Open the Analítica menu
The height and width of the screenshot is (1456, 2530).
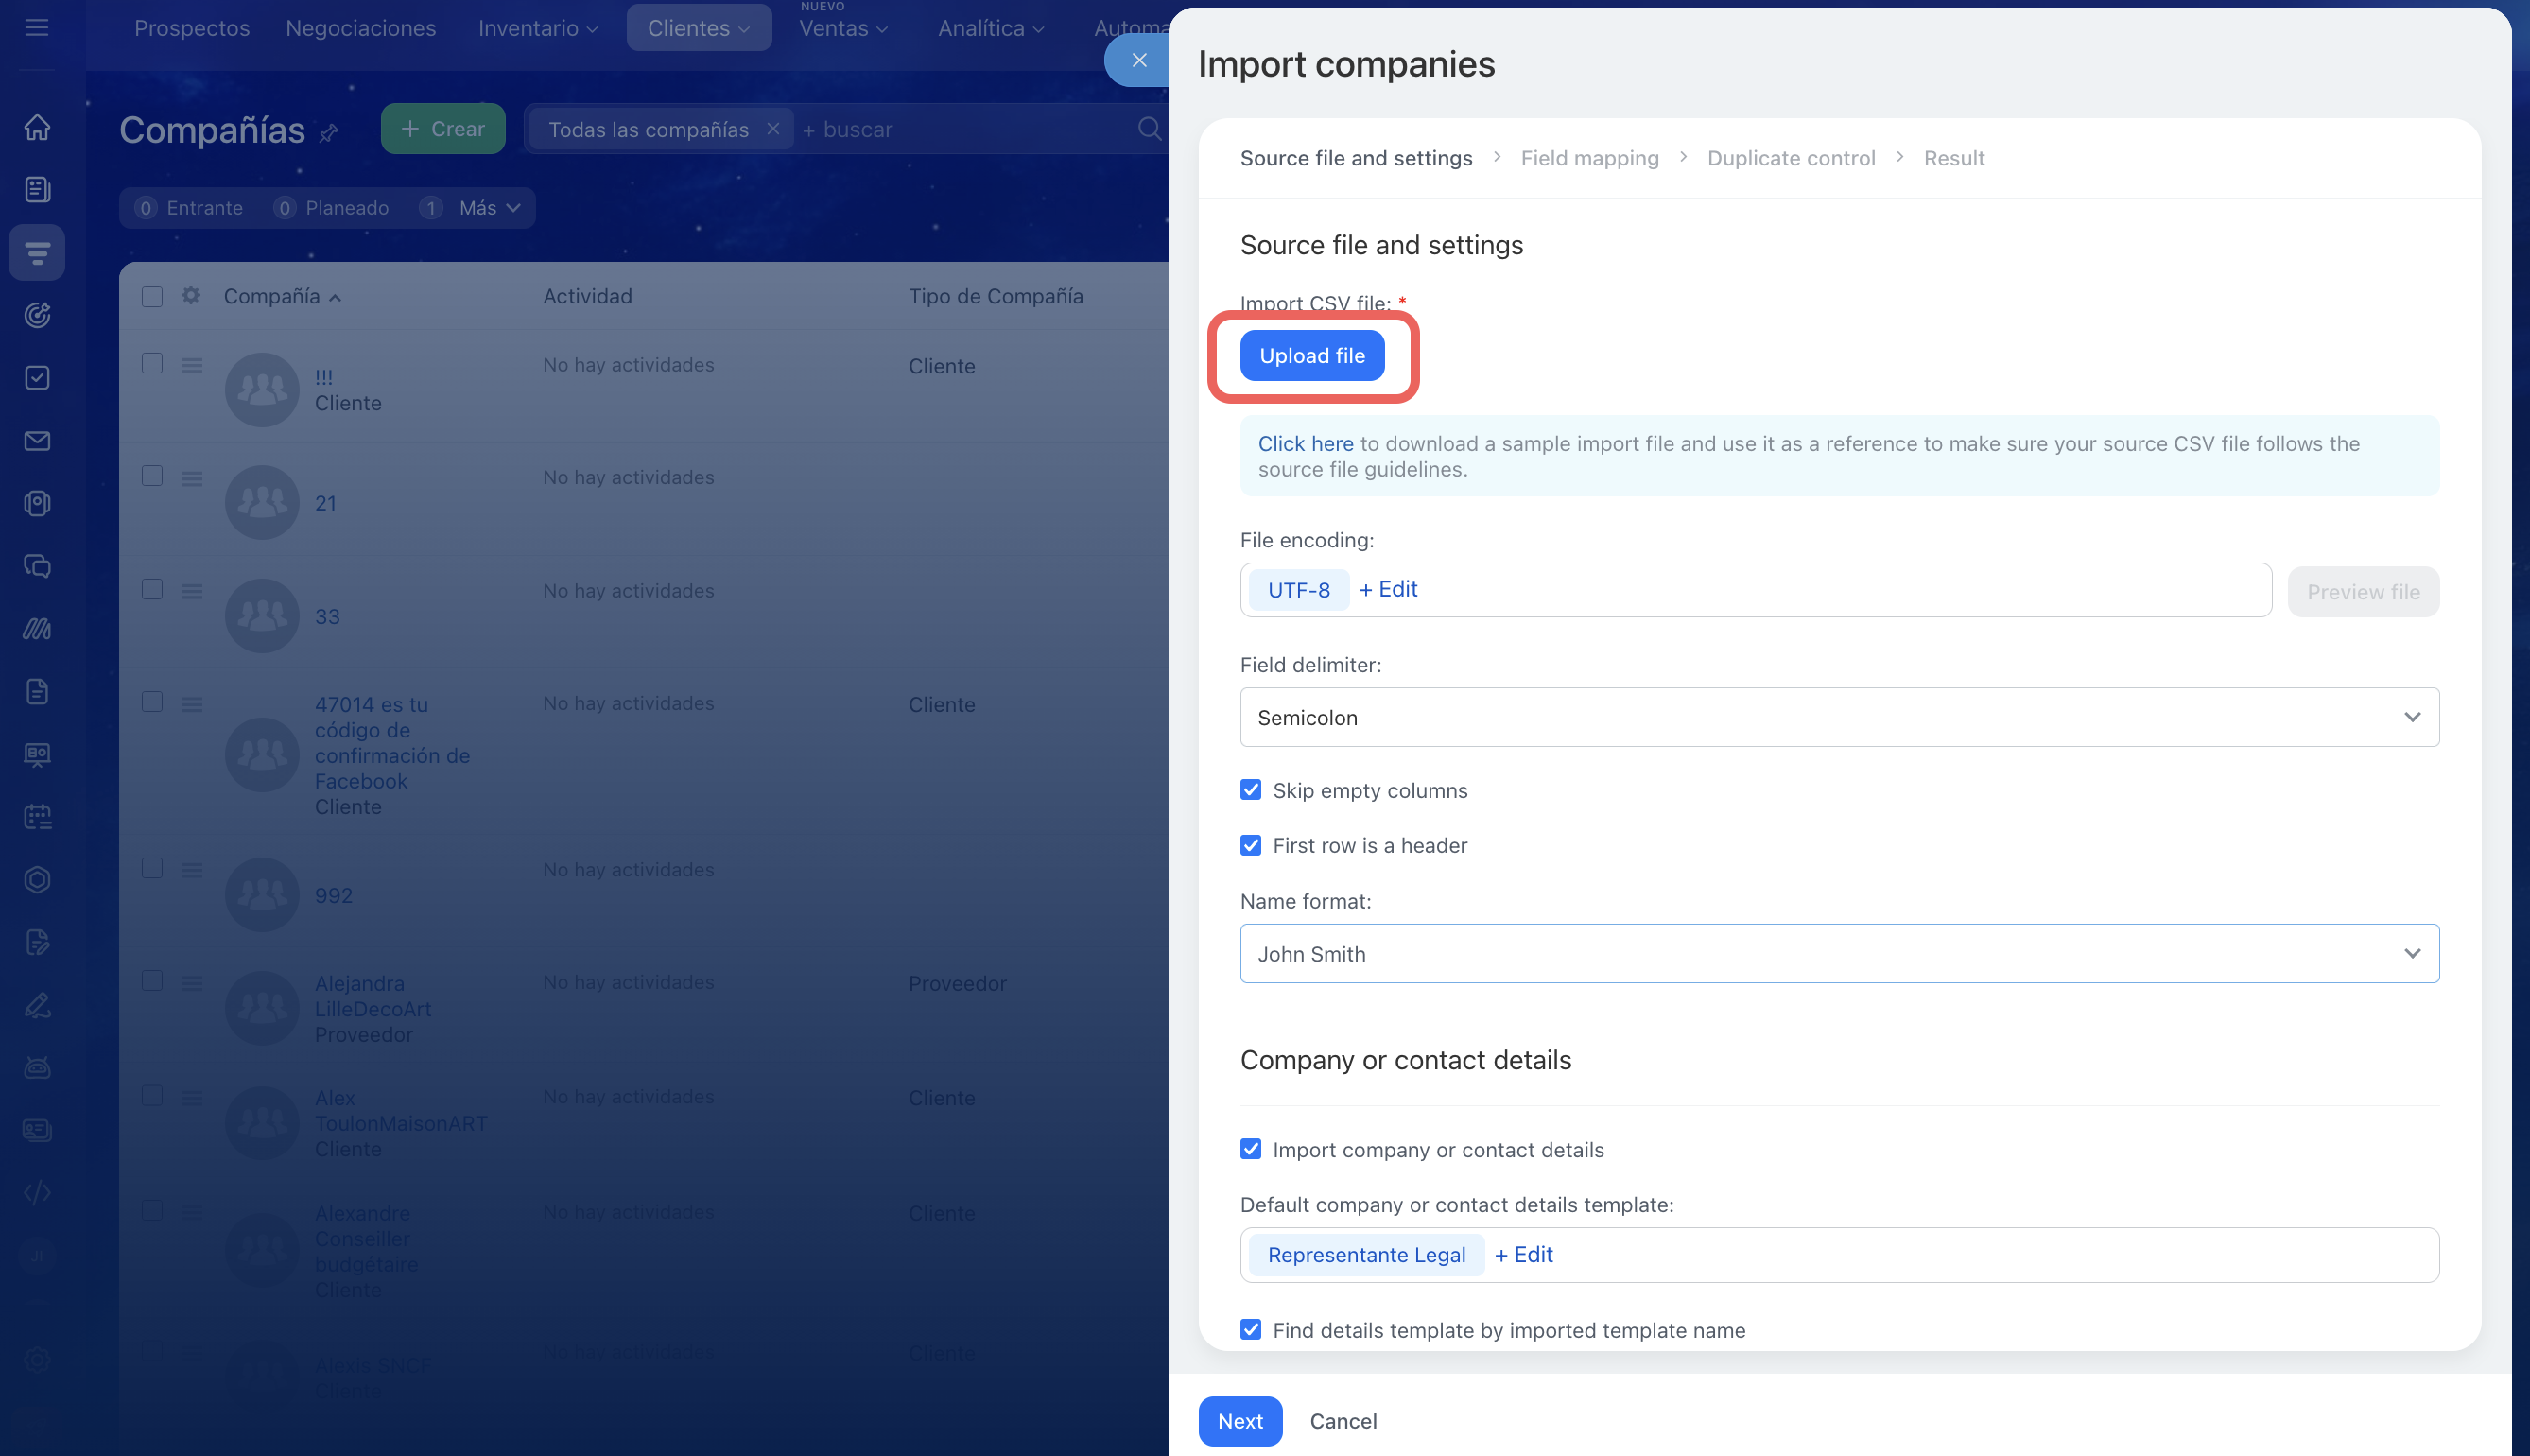coord(990,28)
